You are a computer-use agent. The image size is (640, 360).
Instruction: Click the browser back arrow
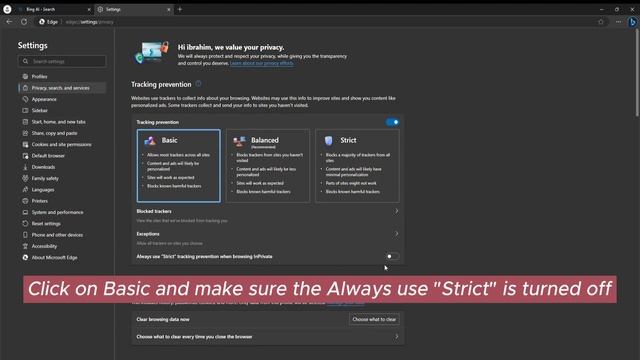pos(9,22)
